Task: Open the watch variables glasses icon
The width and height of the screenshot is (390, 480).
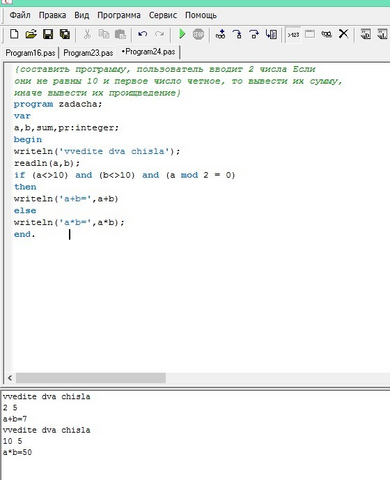Action: click(327, 34)
